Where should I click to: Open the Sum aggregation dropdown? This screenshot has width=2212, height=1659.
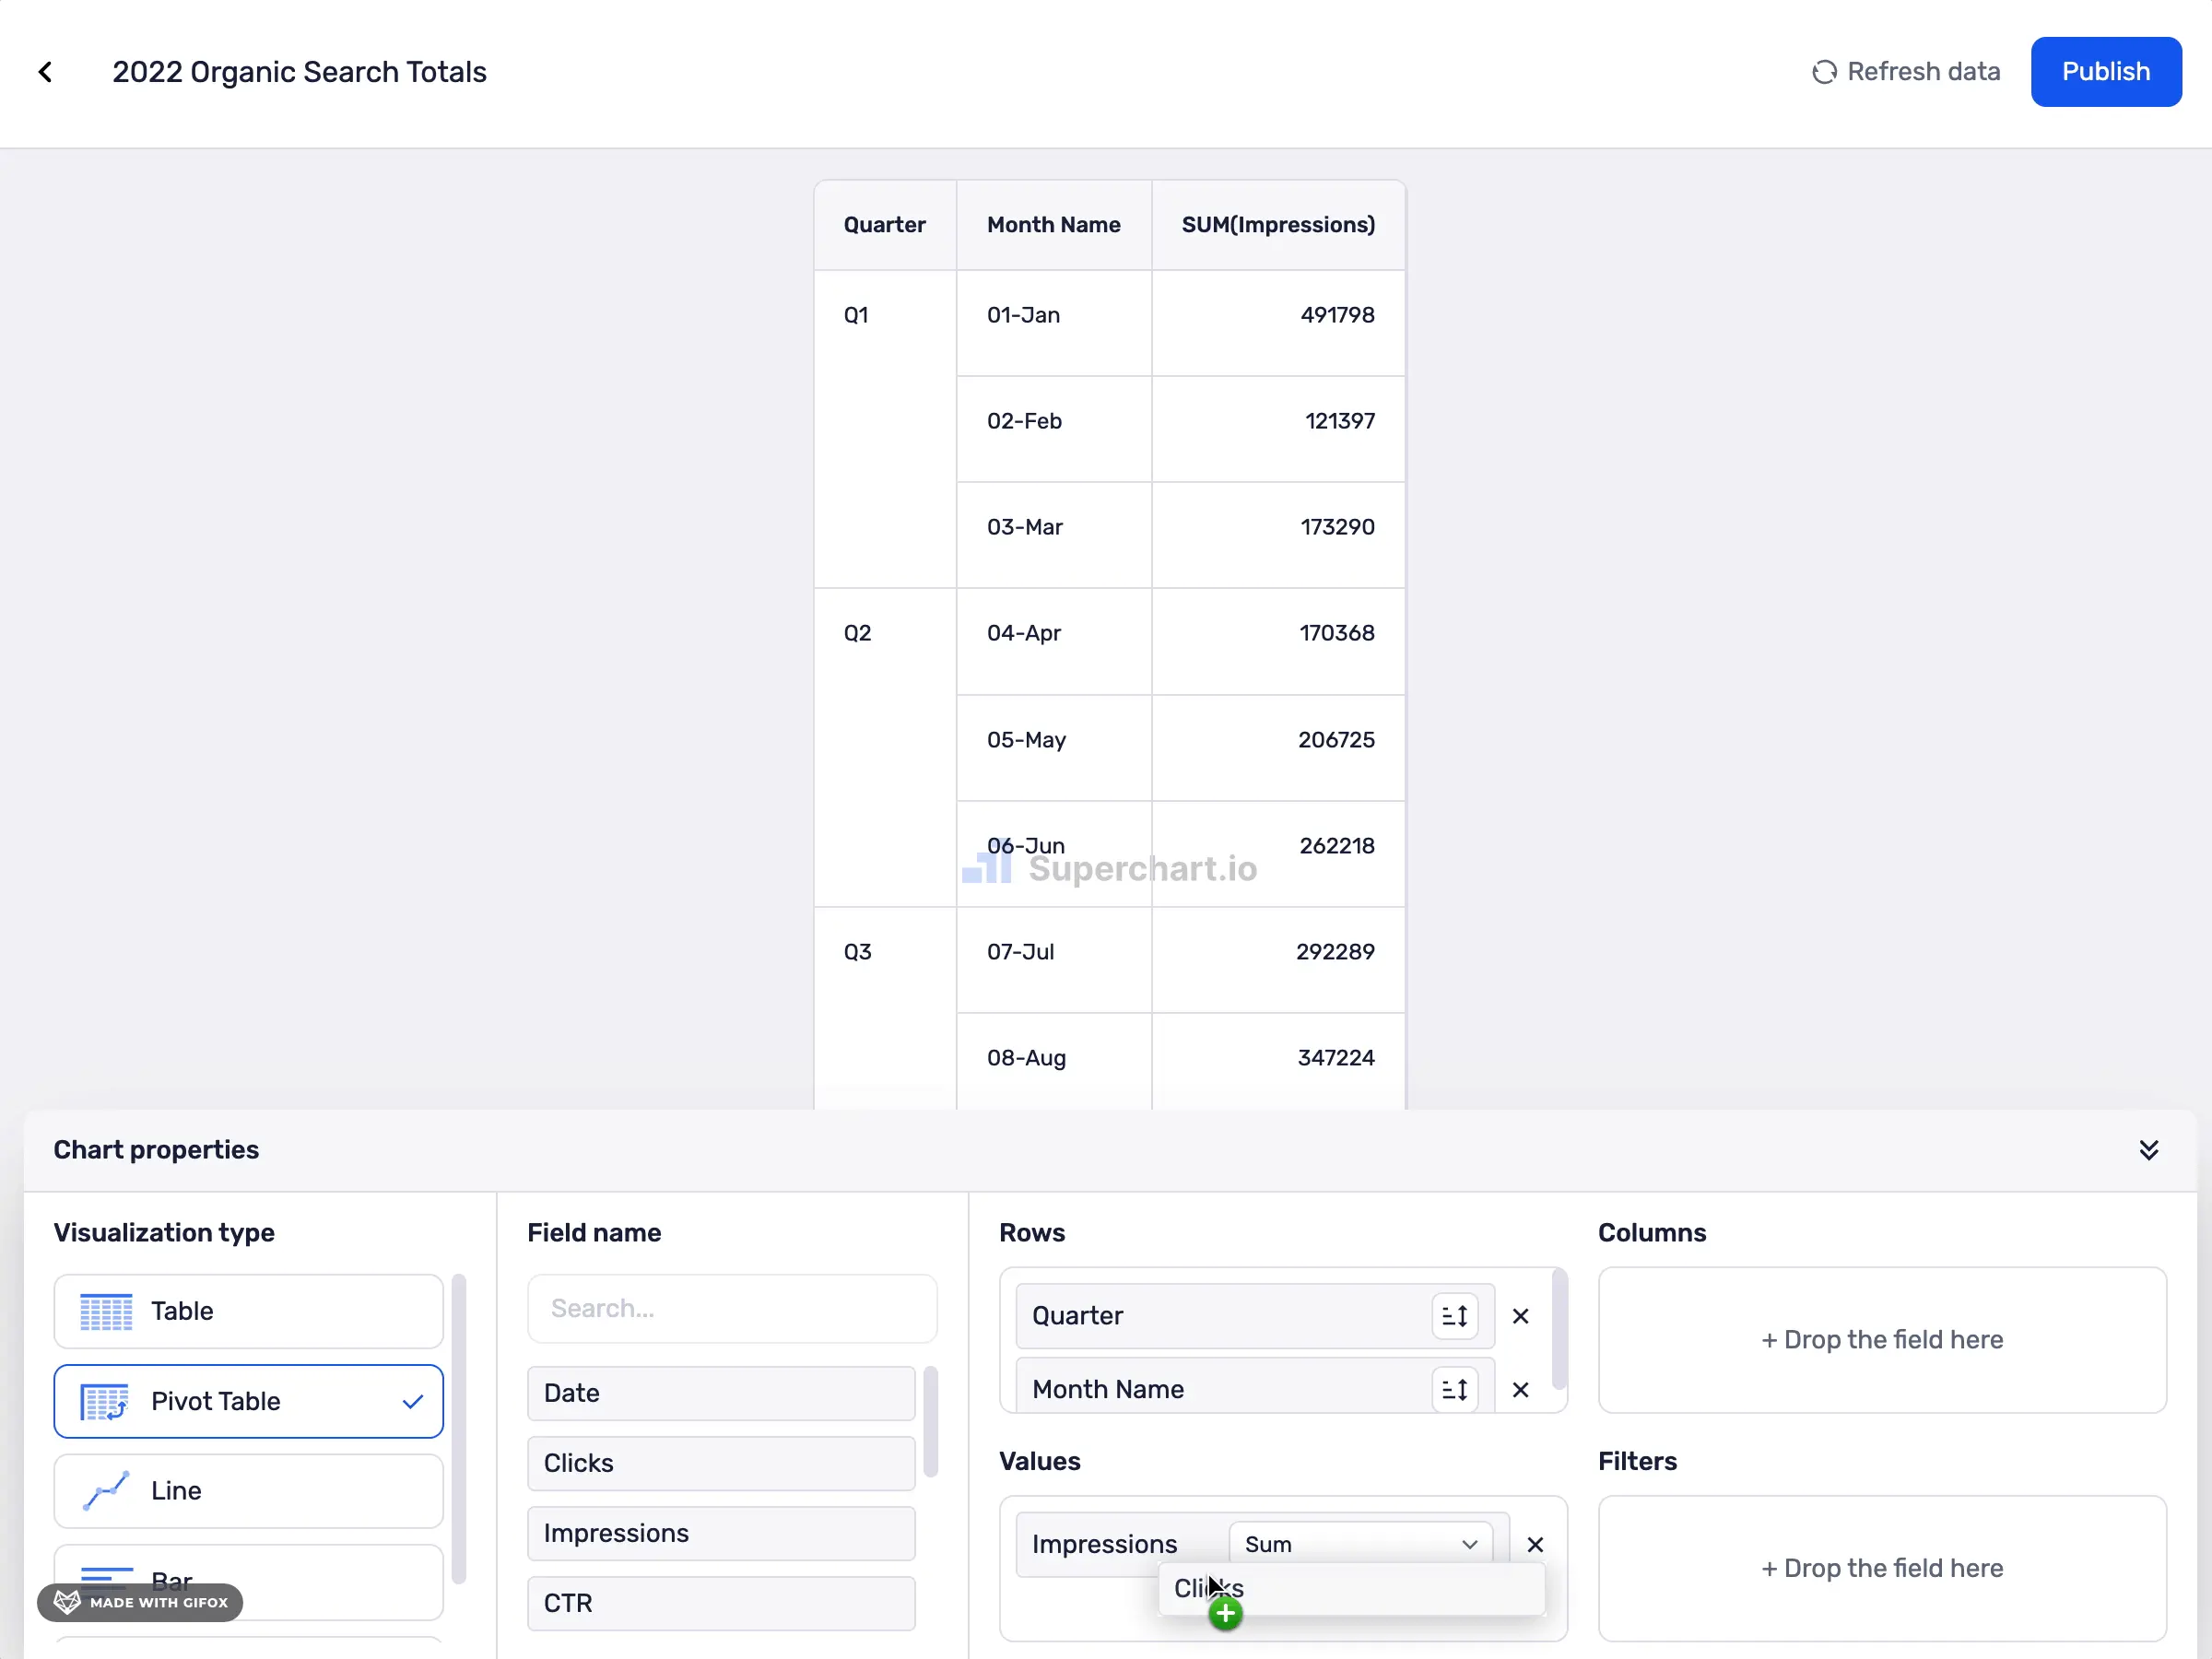[1361, 1544]
